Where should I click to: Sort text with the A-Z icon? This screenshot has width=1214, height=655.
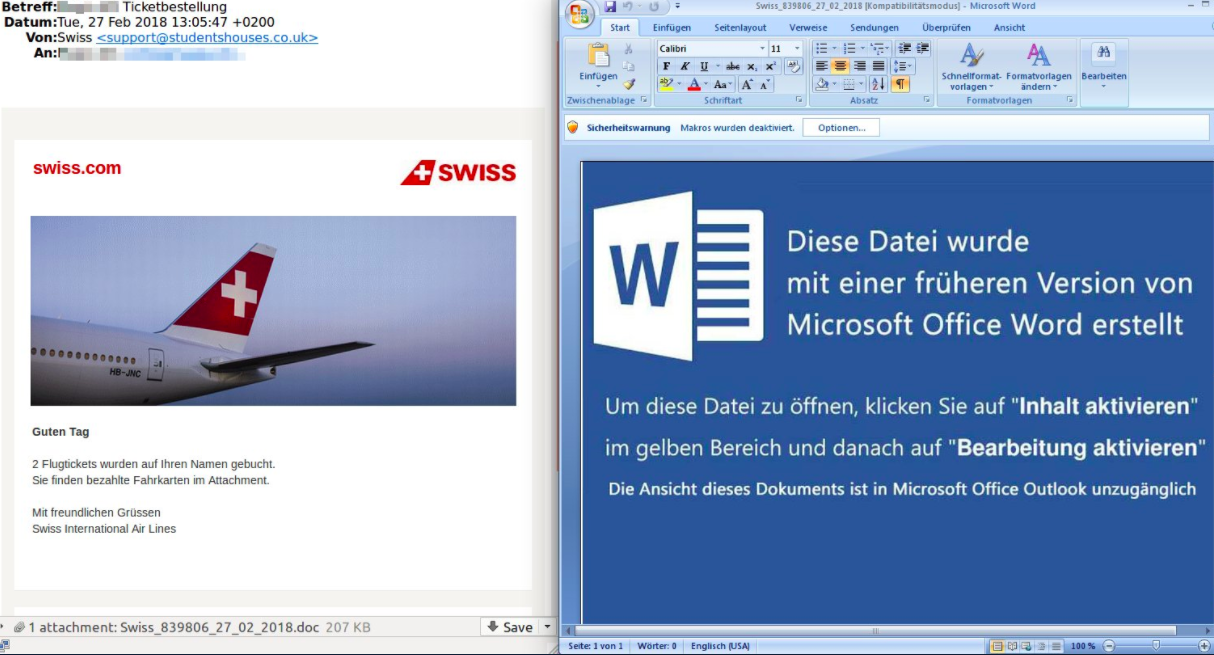click(x=878, y=84)
